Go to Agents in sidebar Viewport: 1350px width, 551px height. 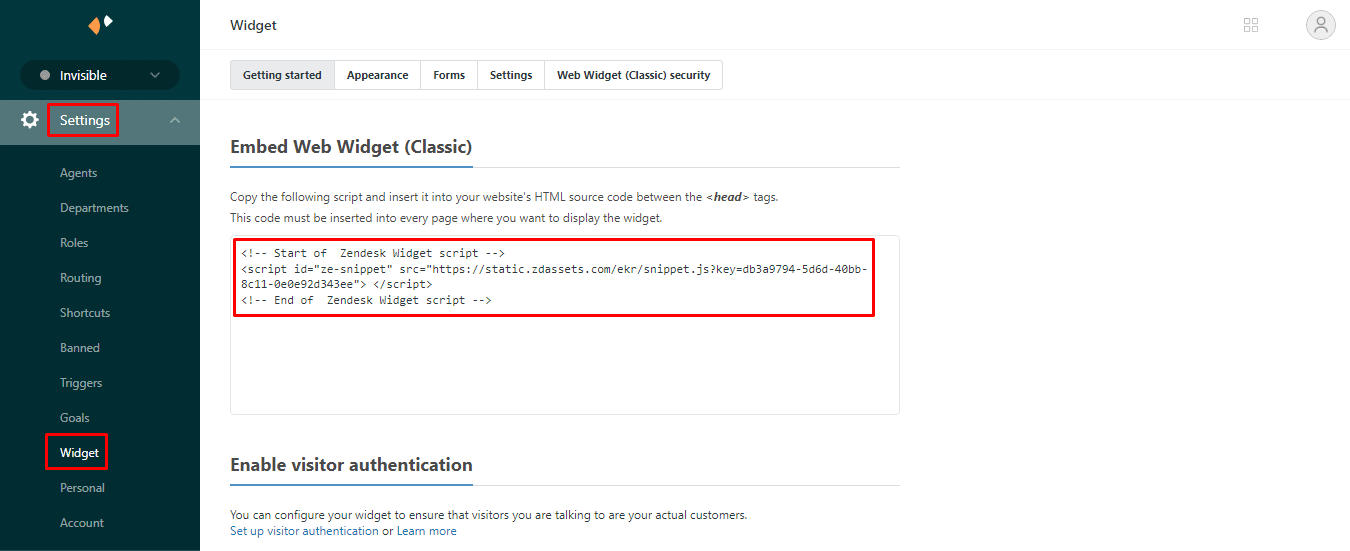pyautogui.click(x=78, y=173)
